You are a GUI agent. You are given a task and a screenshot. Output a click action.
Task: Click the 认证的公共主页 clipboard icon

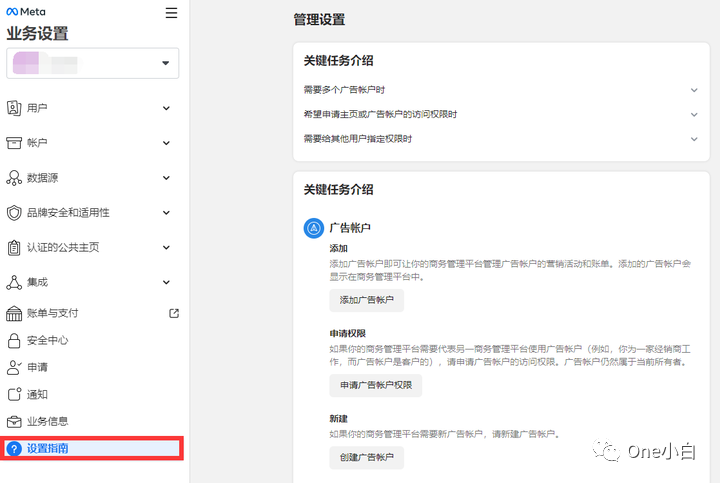(x=14, y=247)
